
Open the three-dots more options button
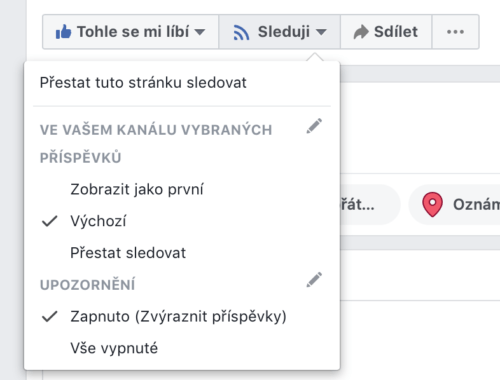[x=455, y=32]
